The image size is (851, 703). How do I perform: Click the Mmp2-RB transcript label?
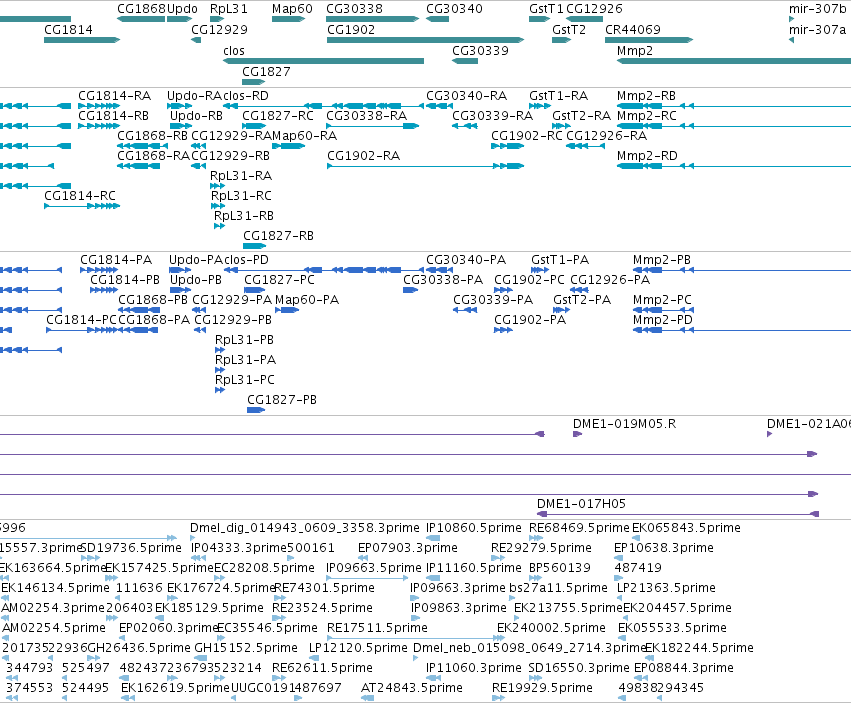pyautogui.click(x=646, y=96)
